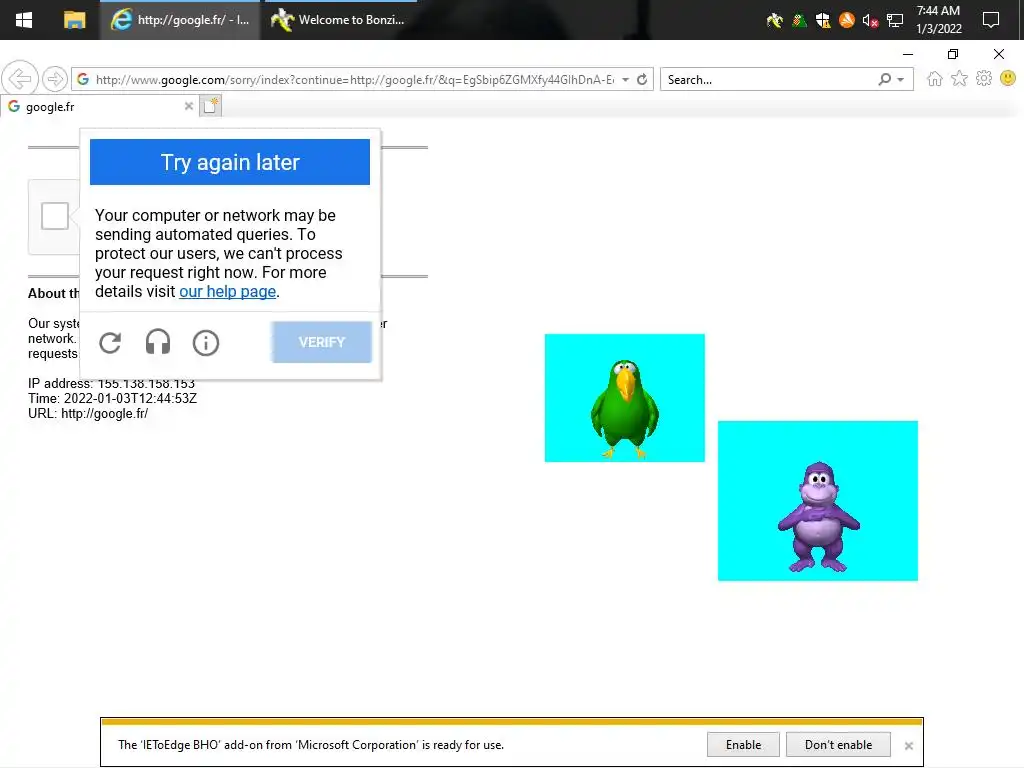Refresh the page from the address bar
Screen dimensions: 1024x768
(x=642, y=80)
